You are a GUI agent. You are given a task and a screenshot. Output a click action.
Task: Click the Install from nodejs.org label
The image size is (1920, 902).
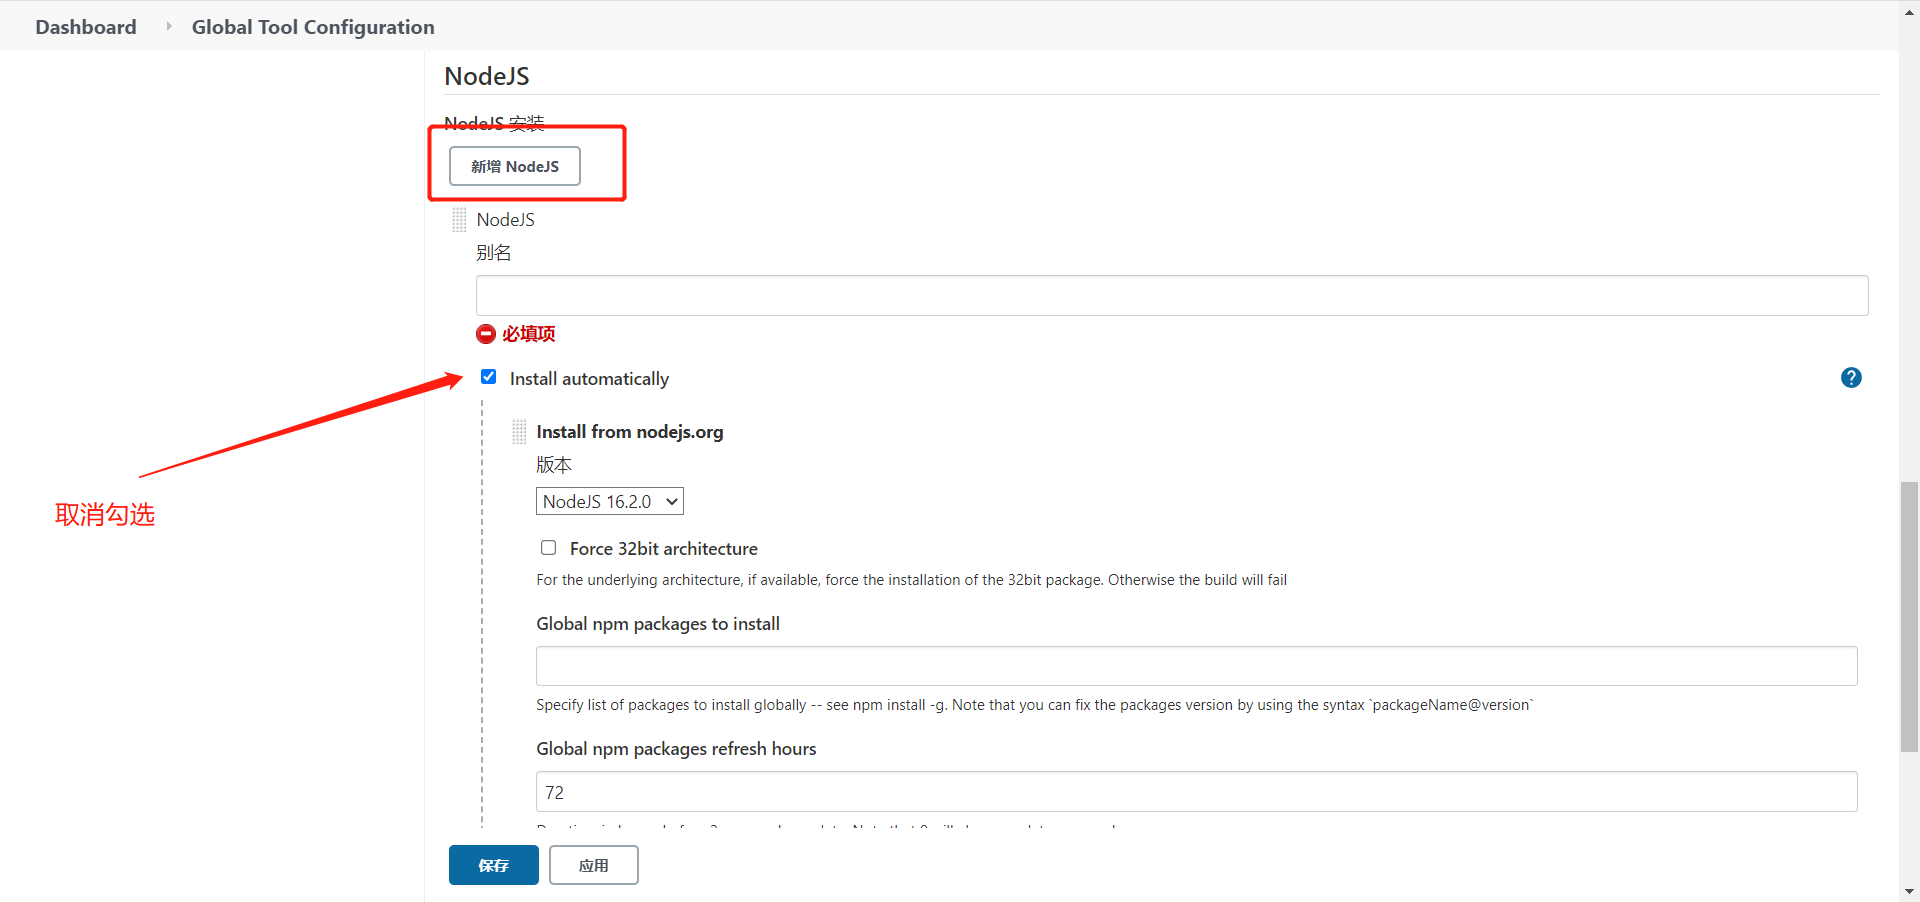point(630,432)
